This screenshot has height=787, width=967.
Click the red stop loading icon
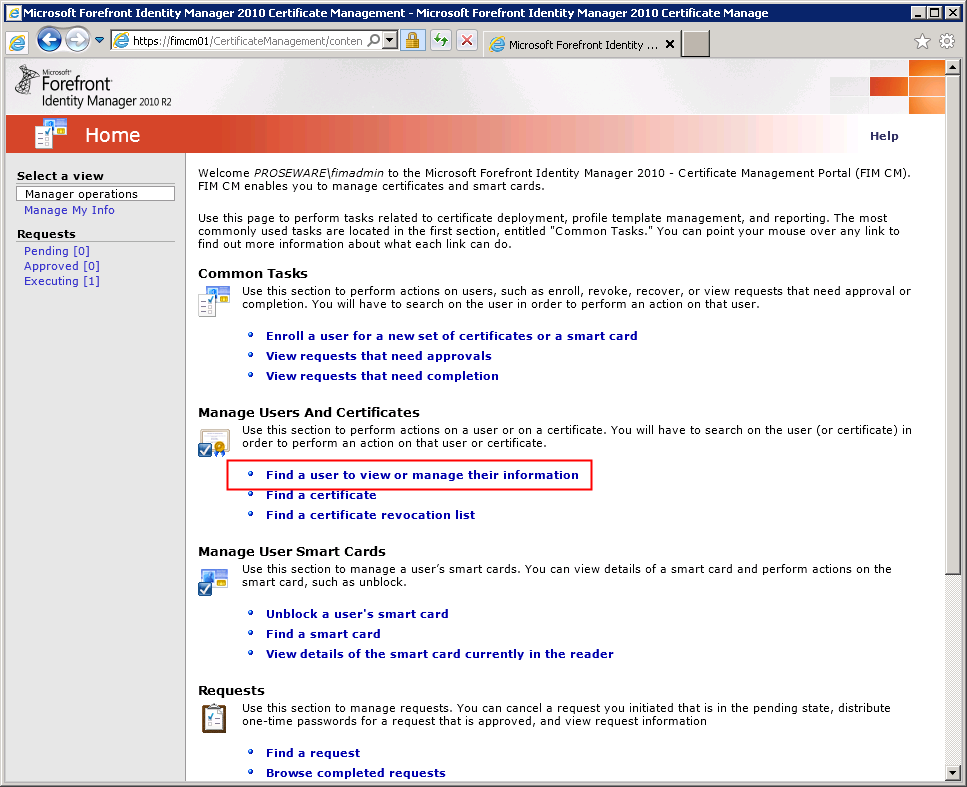tap(467, 41)
